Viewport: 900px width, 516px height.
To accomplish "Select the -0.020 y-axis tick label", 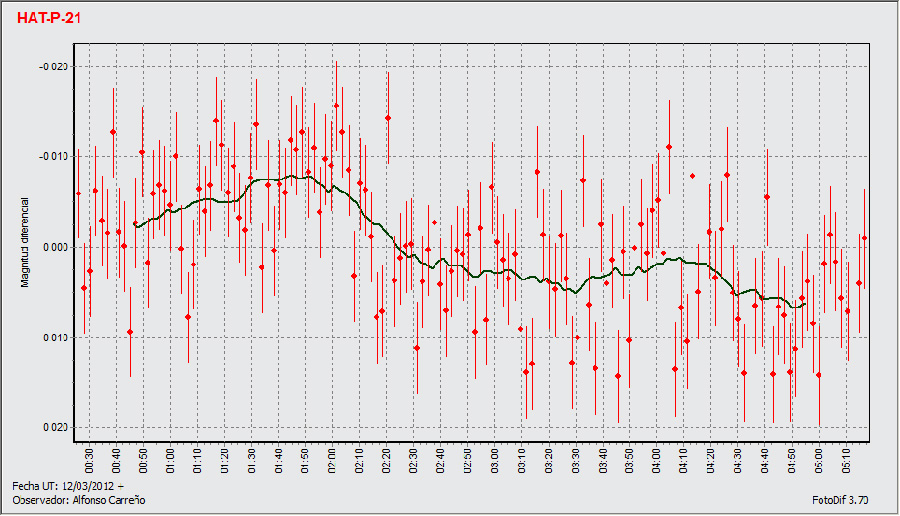I will click(52, 66).
